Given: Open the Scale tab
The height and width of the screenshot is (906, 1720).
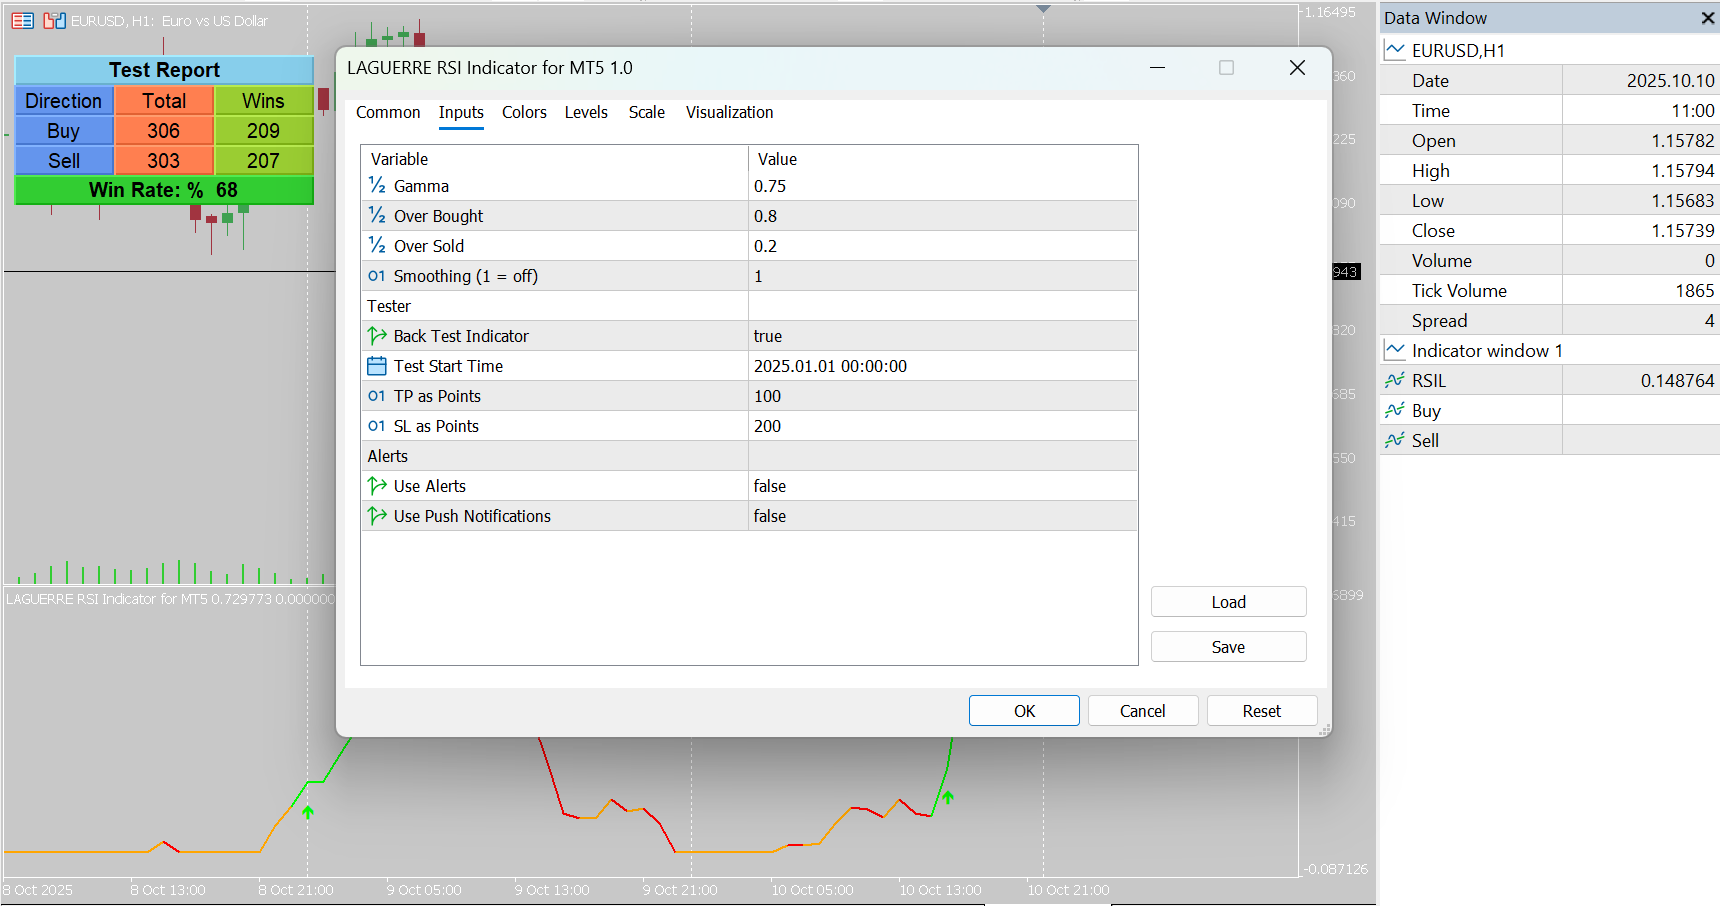Looking at the screenshot, I should pyautogui.click(x=647, y=112).
